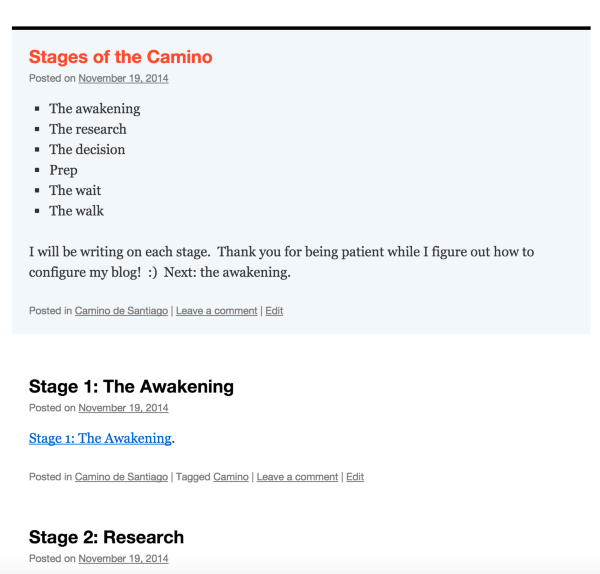Edit the Stage 1 post
600x574 pixels.
point(355,477)
